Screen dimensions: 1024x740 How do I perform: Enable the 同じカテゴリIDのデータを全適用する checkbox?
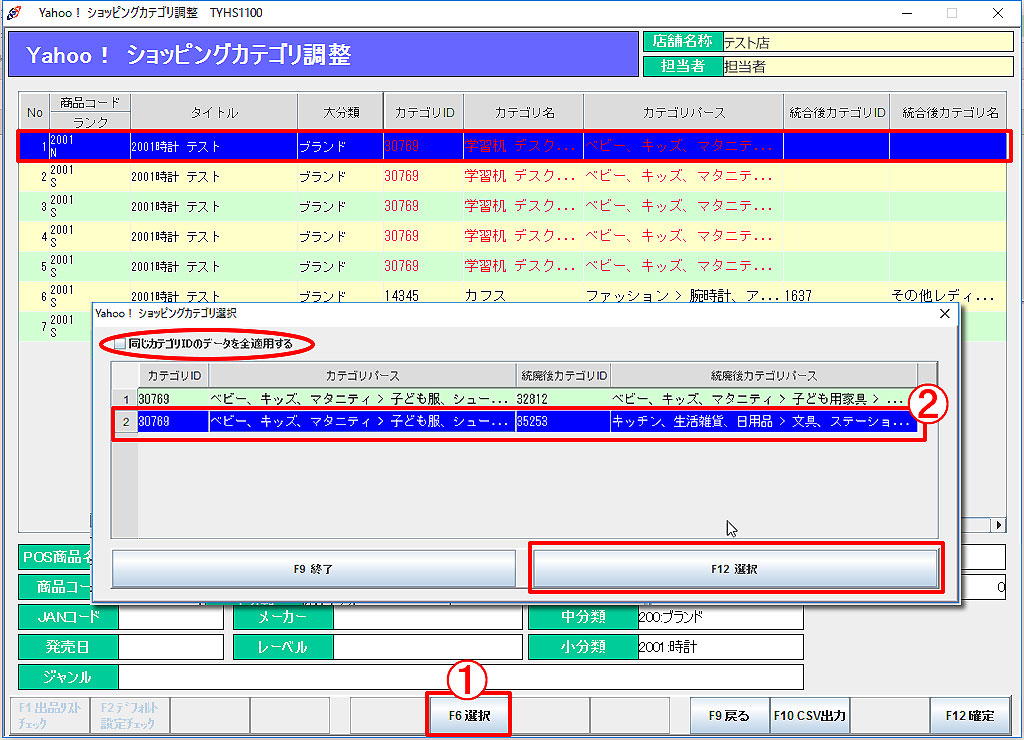click(121, 344)
